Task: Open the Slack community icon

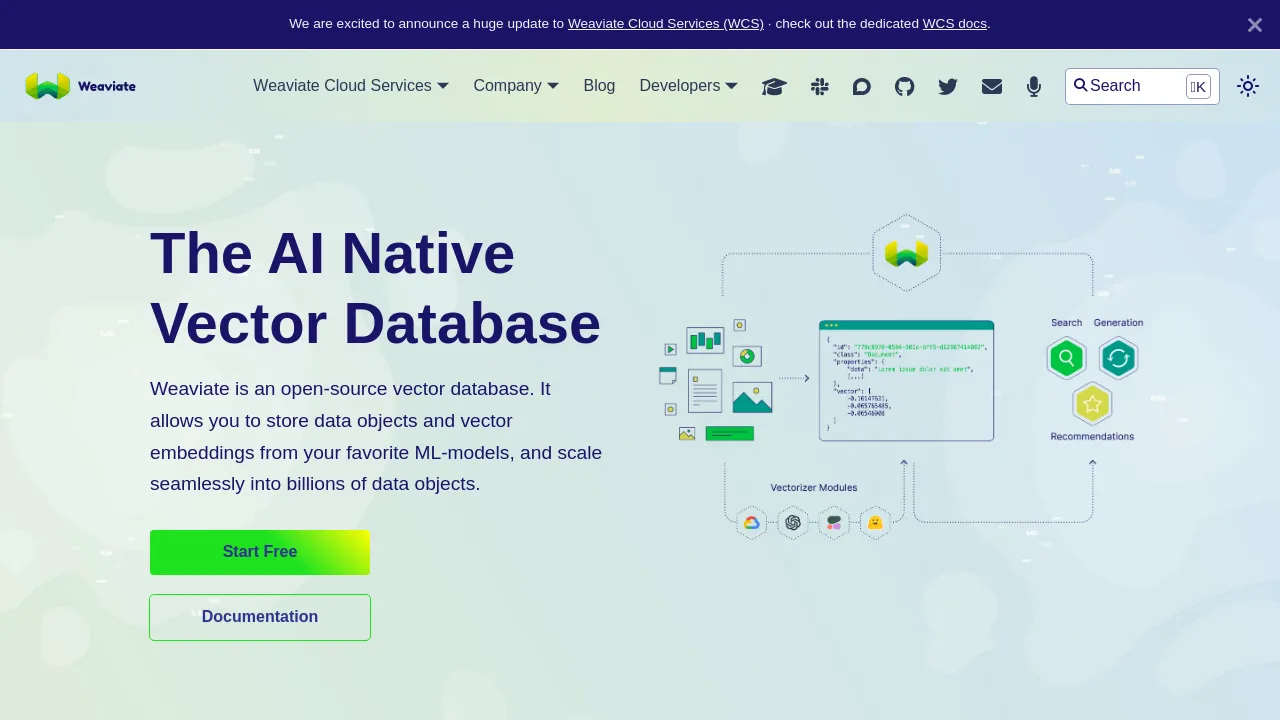Action: (819, 87)
